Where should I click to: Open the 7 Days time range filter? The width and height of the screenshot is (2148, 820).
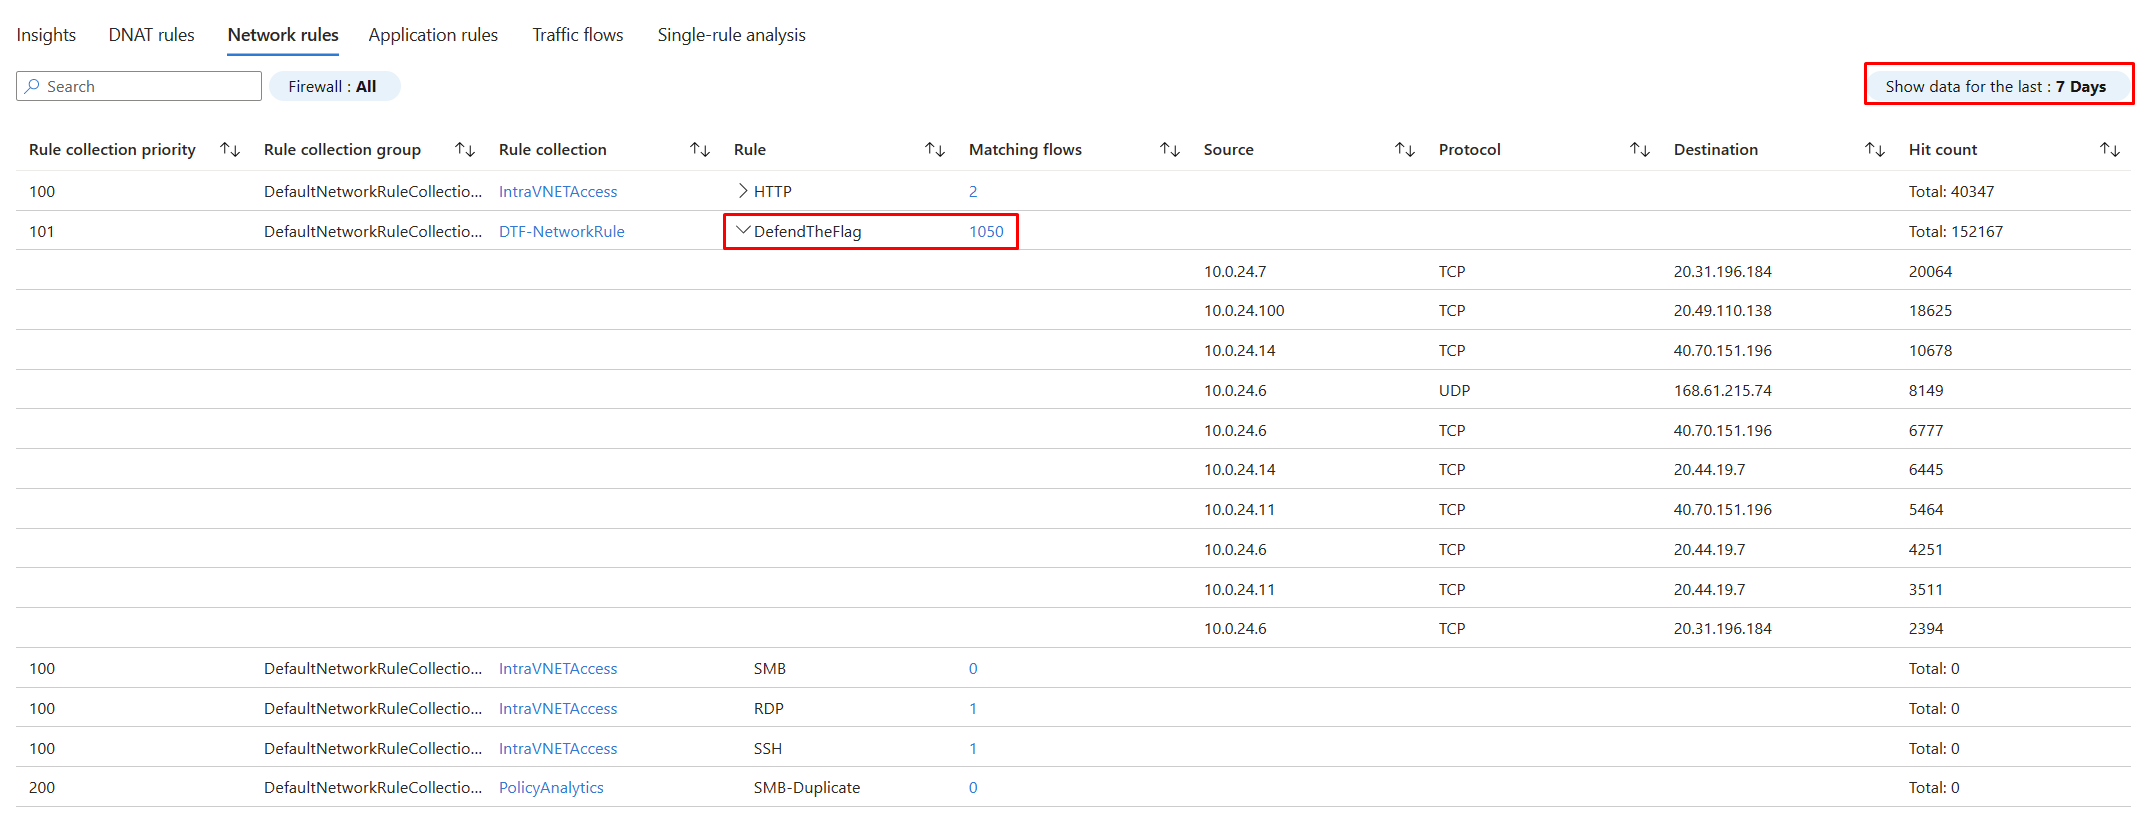click(x=1996, y=87)
